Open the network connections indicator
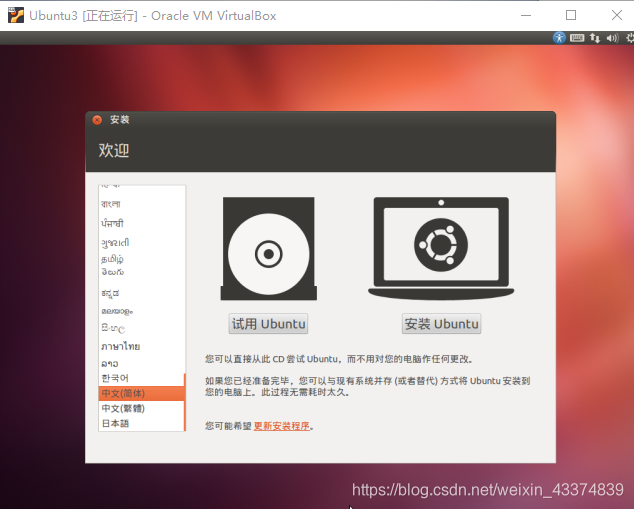Viewport: 634px width, 509px height. coord(595,38)
